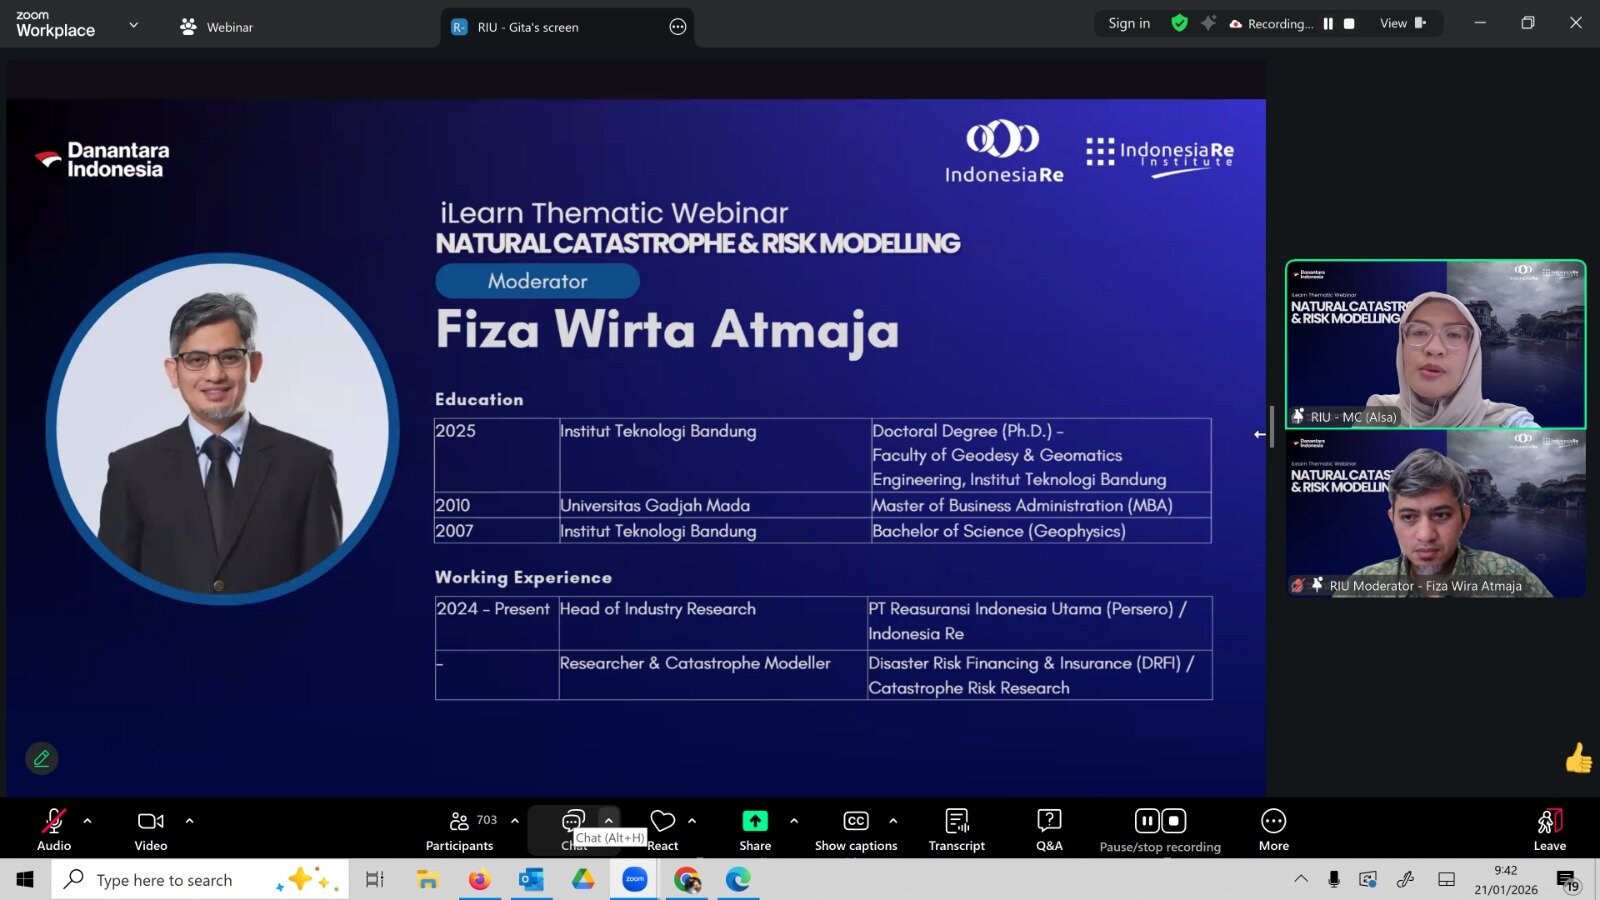
Task: Select the RIU - MC (Alsa) video thumbnail
Action: tap(1435, 345)
